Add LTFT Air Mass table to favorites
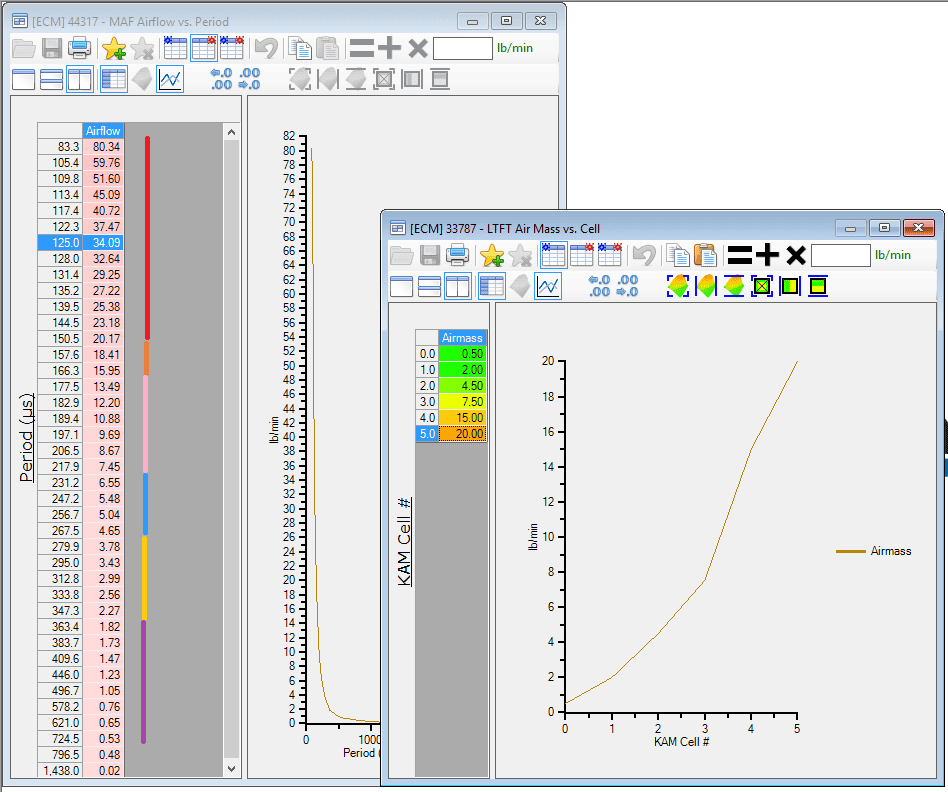 click(x=492, y=255)
